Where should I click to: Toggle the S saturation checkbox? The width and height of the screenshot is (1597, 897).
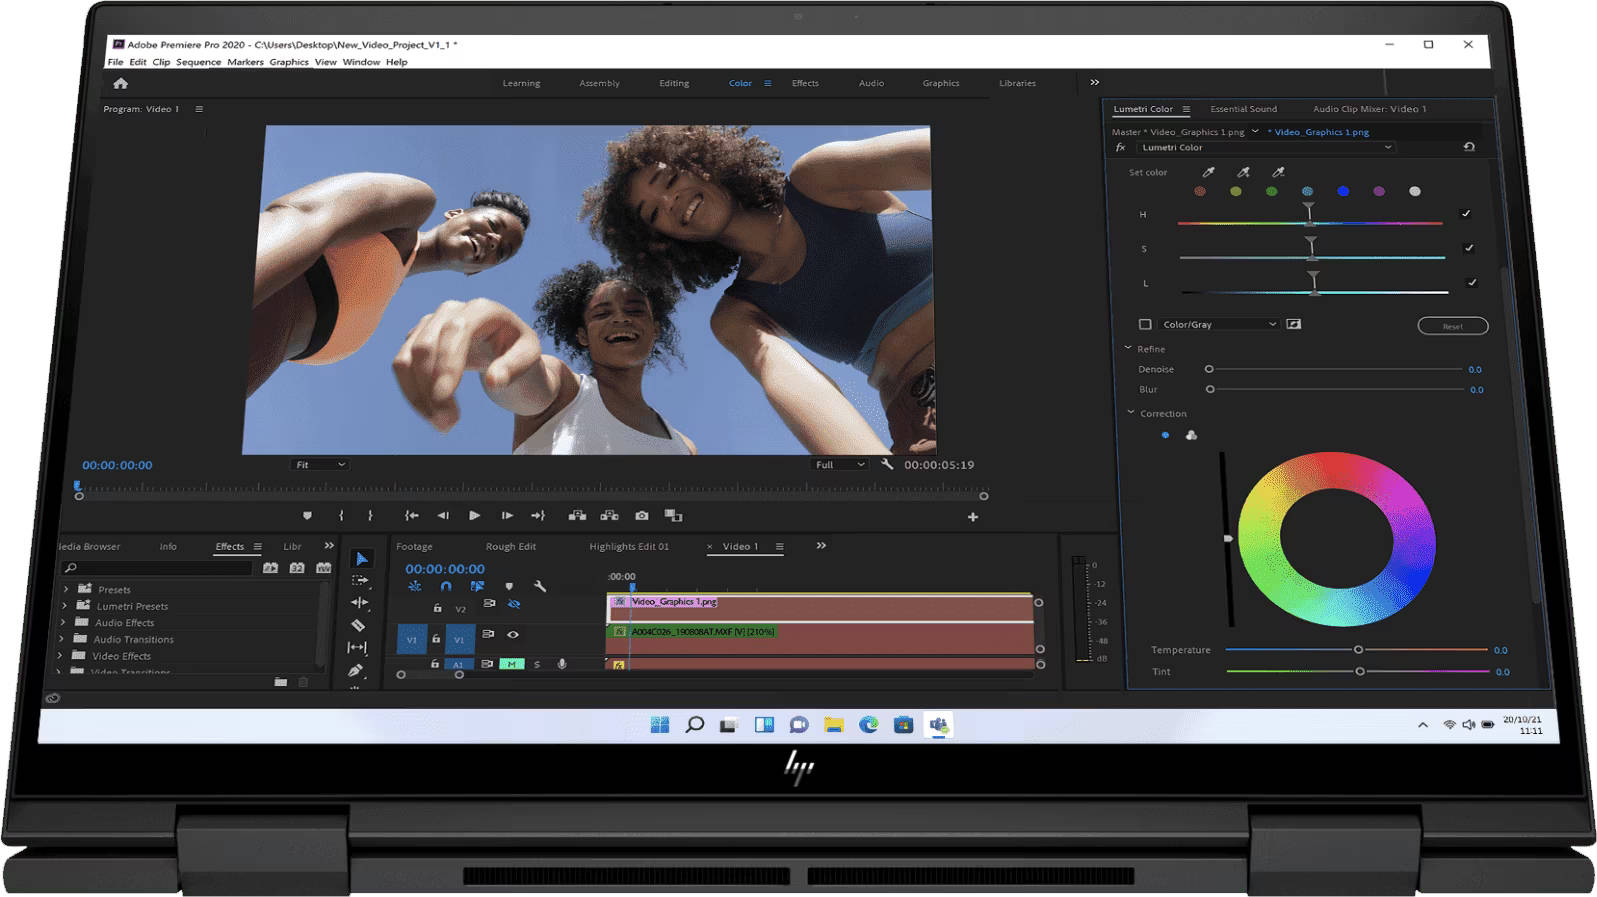[1469, 248]
